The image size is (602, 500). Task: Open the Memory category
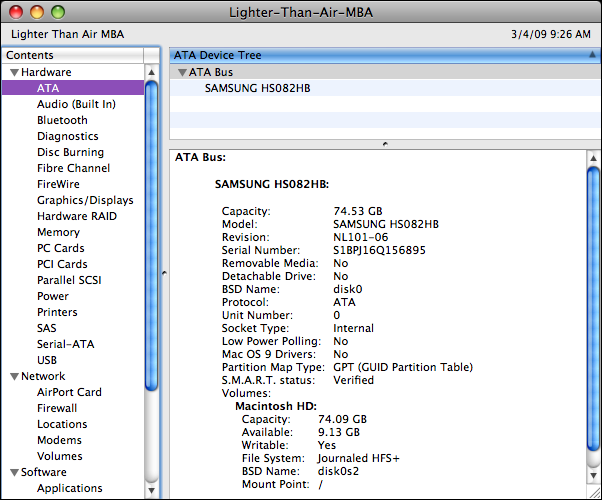point(58,232)
